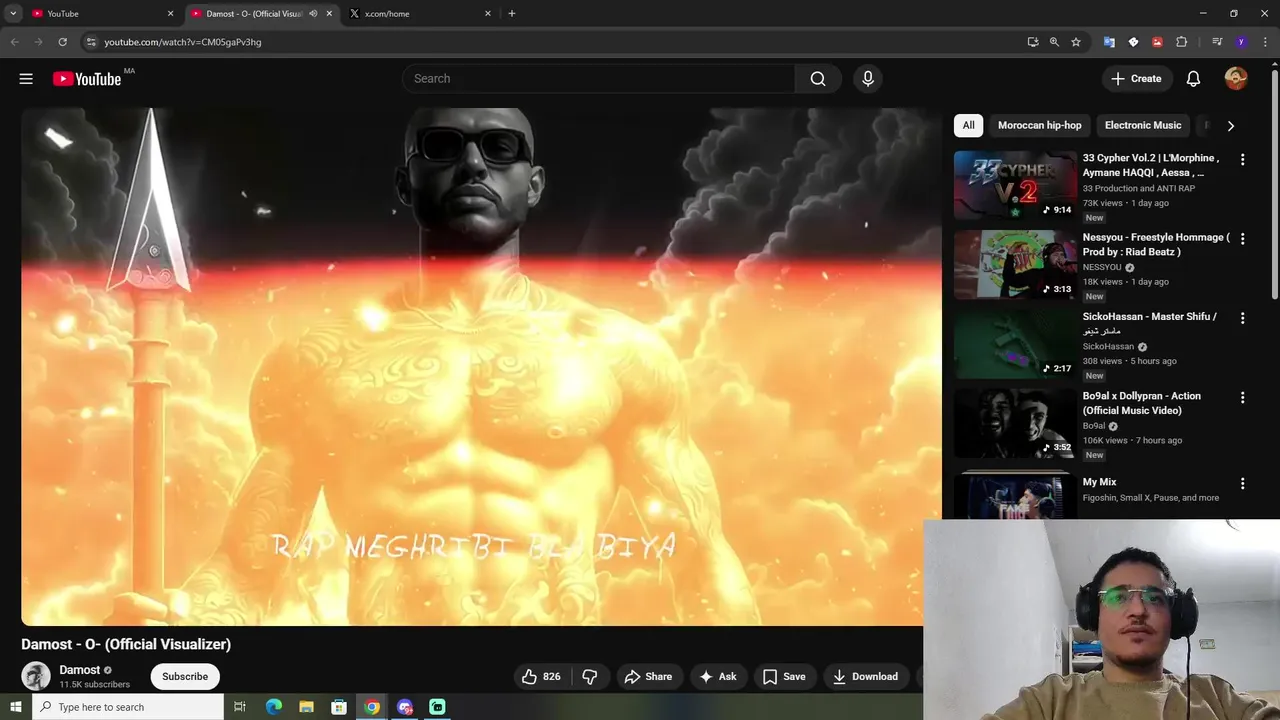Click the YouTube search input field
This screenshot has height=720, width=1280.
click(x=598, y=79)
